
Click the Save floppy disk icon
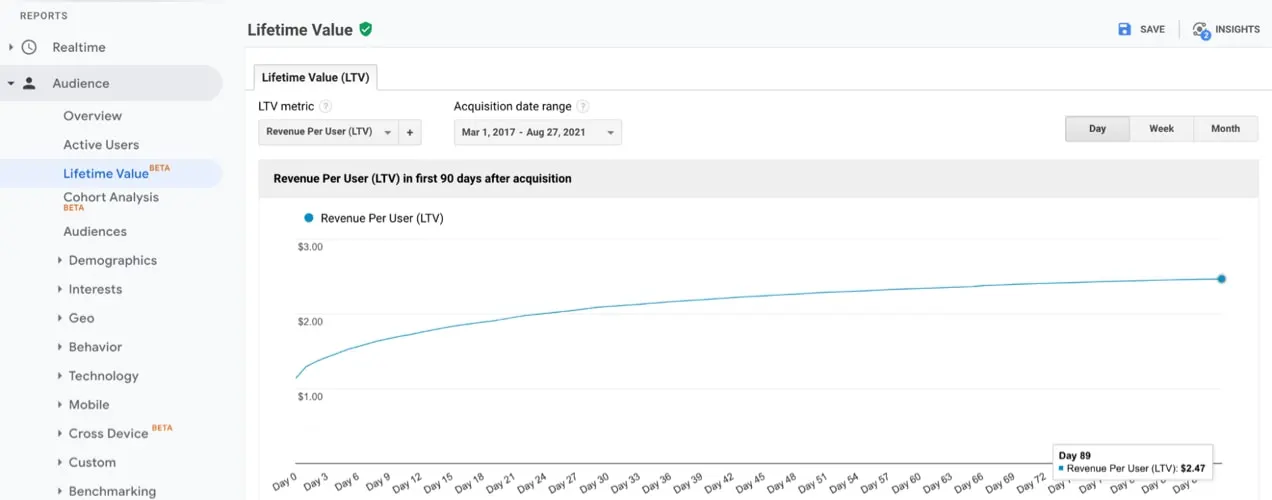(x=1125, y=29)
